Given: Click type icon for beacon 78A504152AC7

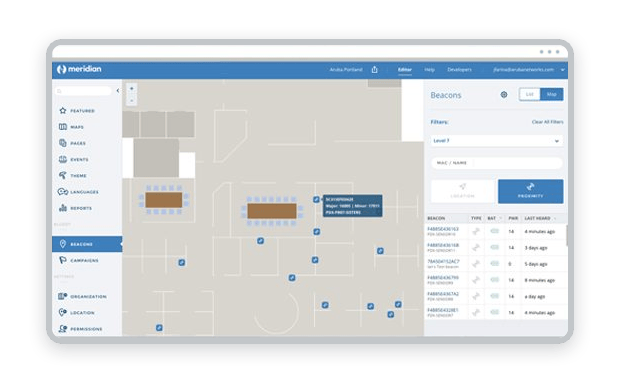Looking at the screenshot, I should pyautogui.click(x=476, y=264).
